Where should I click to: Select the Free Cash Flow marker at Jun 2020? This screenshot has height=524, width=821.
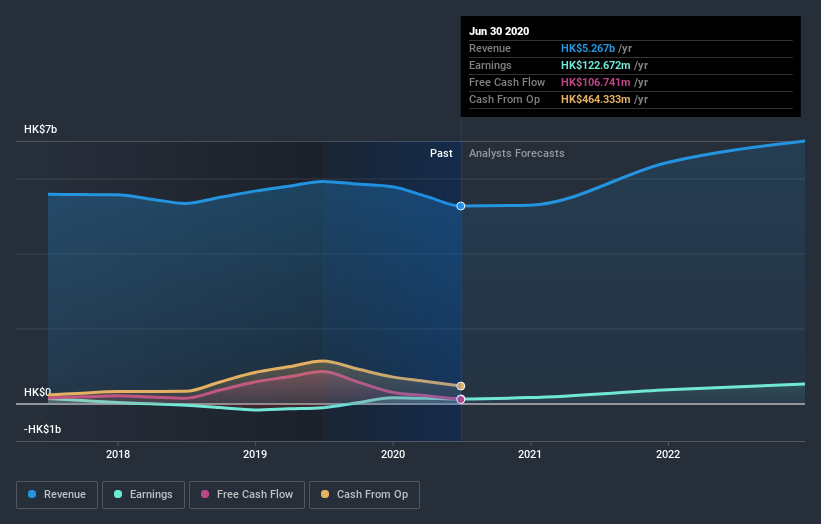coord(461,399)
